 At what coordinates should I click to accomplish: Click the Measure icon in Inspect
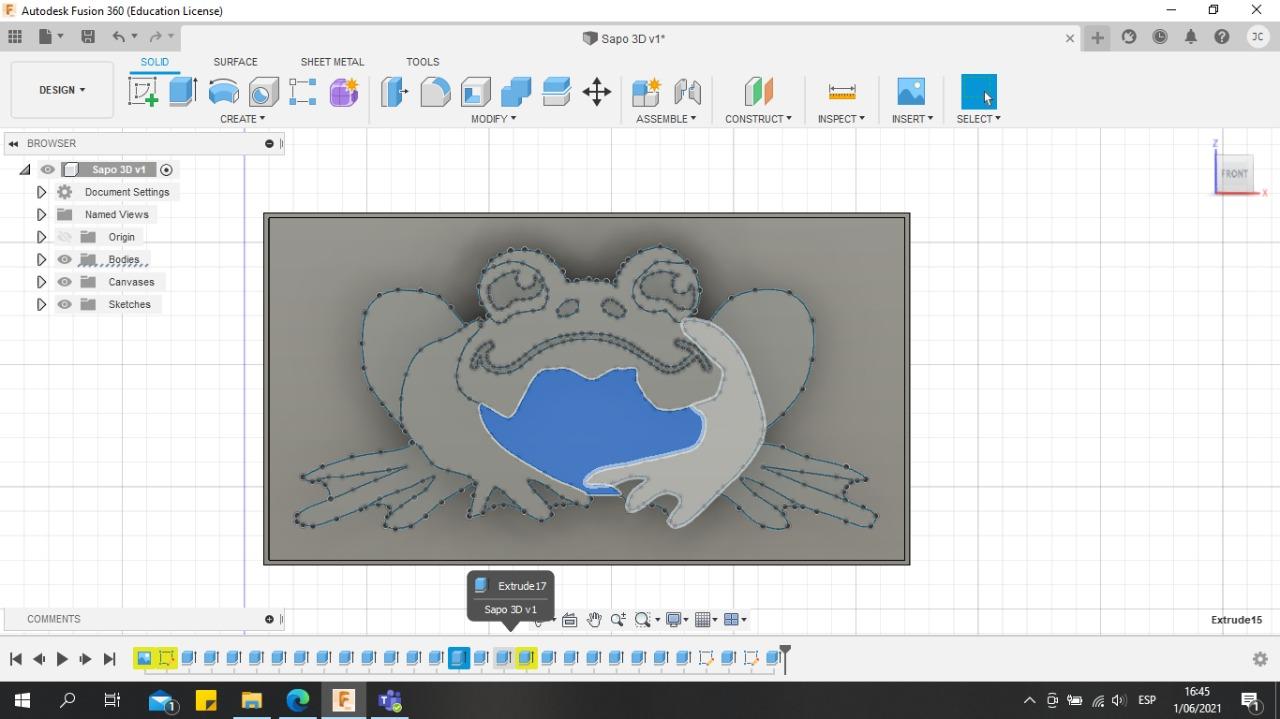[842, 92]
